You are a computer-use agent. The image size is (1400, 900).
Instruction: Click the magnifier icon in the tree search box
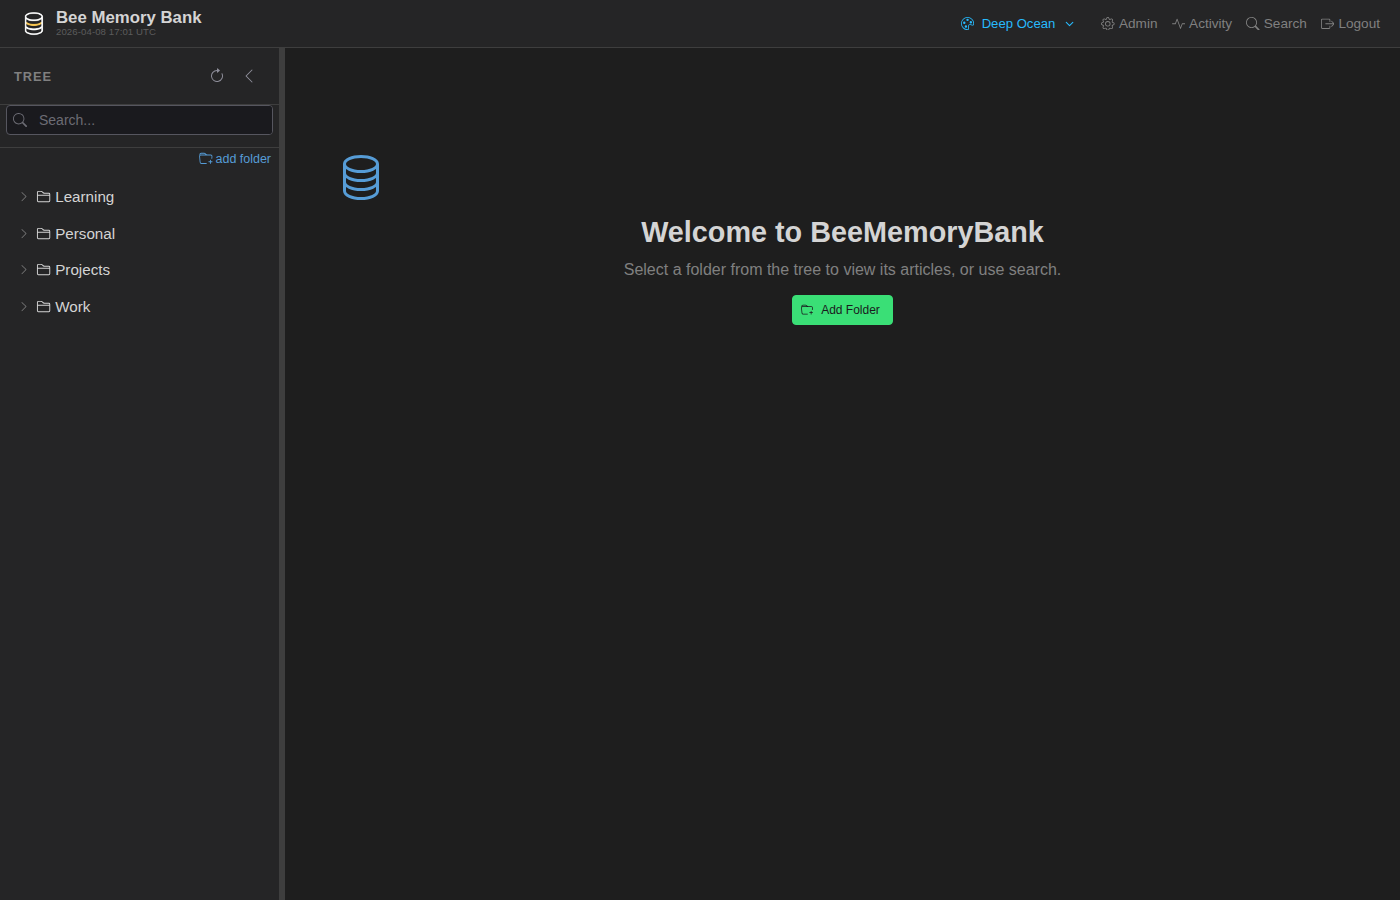pyautogui.click(x=20, y=120)
